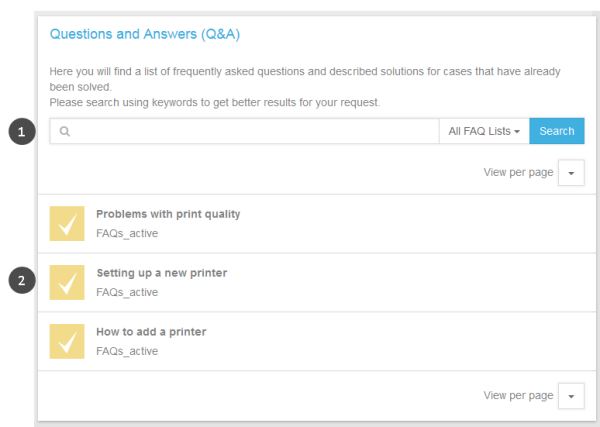The image size is (600, 427).
Task: Click FAQs_active label under Setting up printer
Action: (127, 292)
